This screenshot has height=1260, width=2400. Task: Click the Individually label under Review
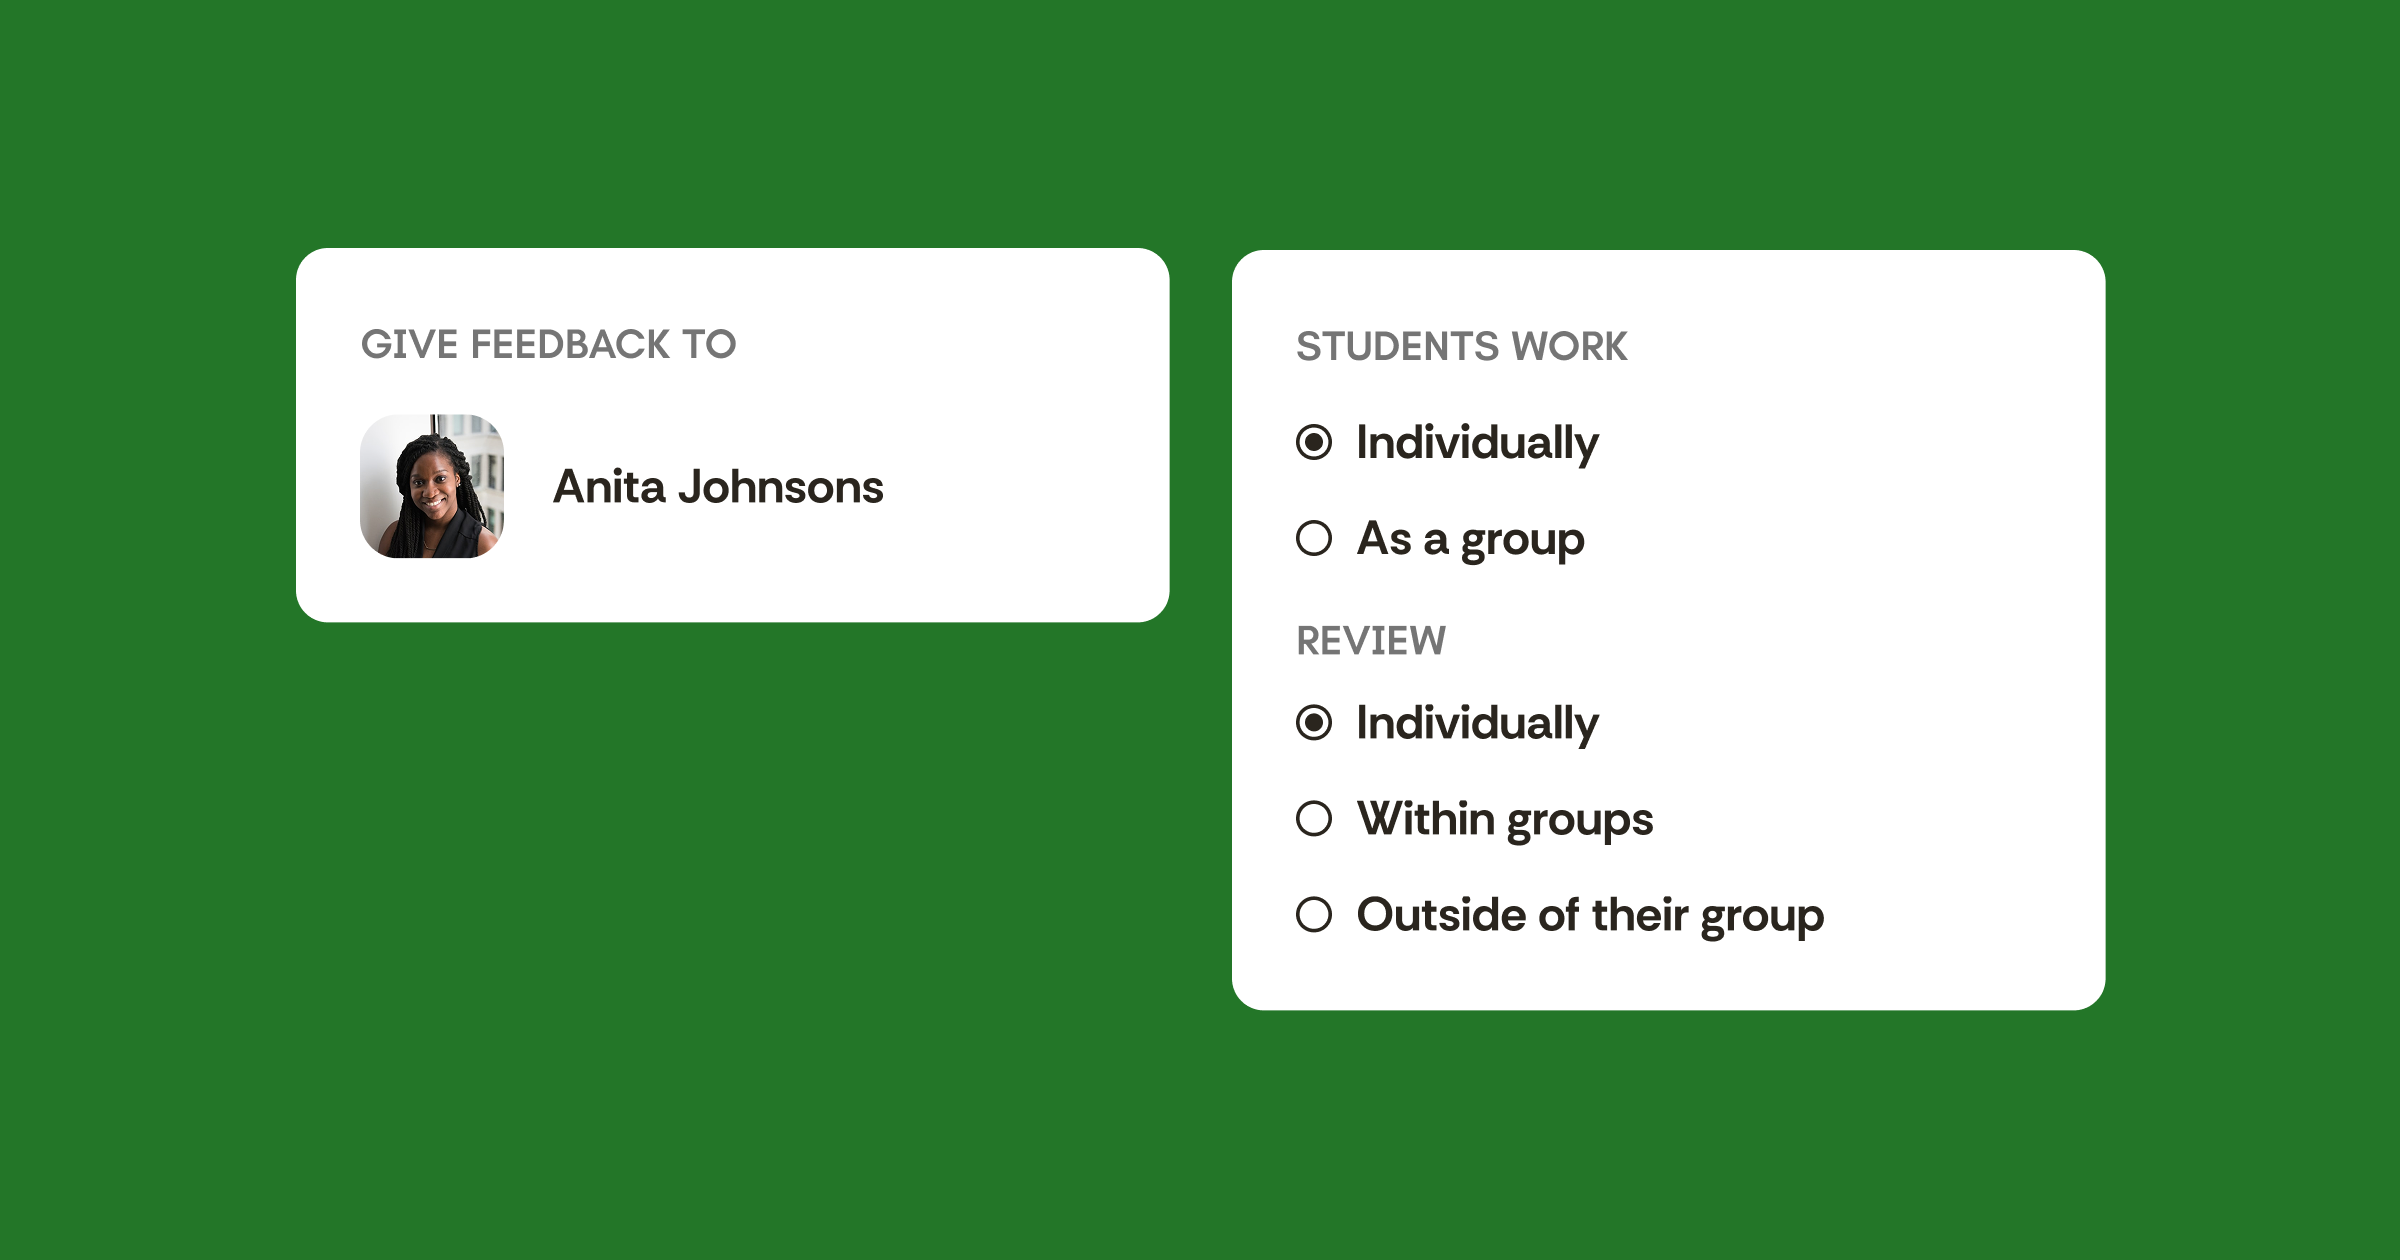[x=1477, y=725]
